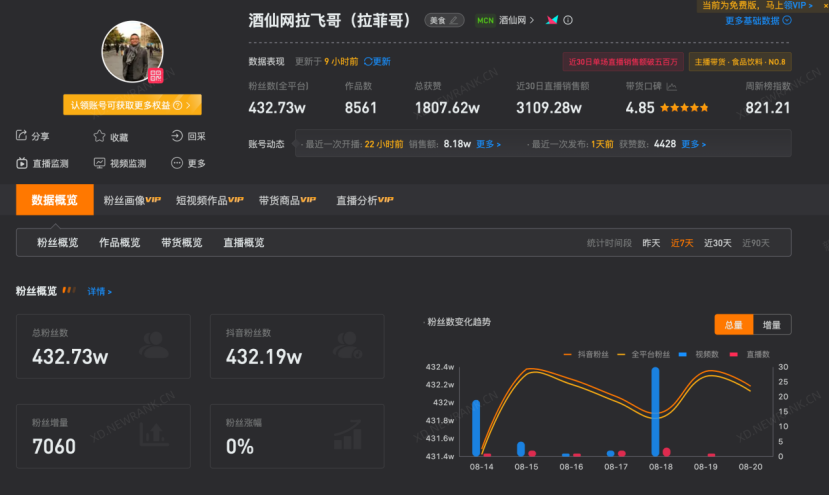Switch to 粉丝概览 sub-tab
This screenshot has width=829, height=495.
pyautogui.click(x=58, y=243)
